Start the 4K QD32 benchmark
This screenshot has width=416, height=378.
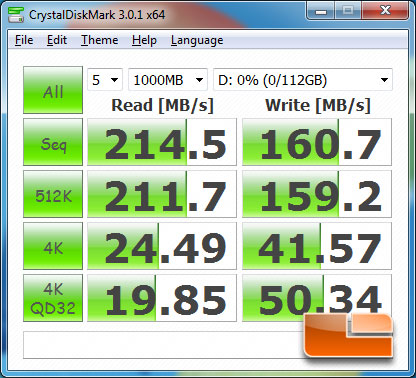[53, 298]
